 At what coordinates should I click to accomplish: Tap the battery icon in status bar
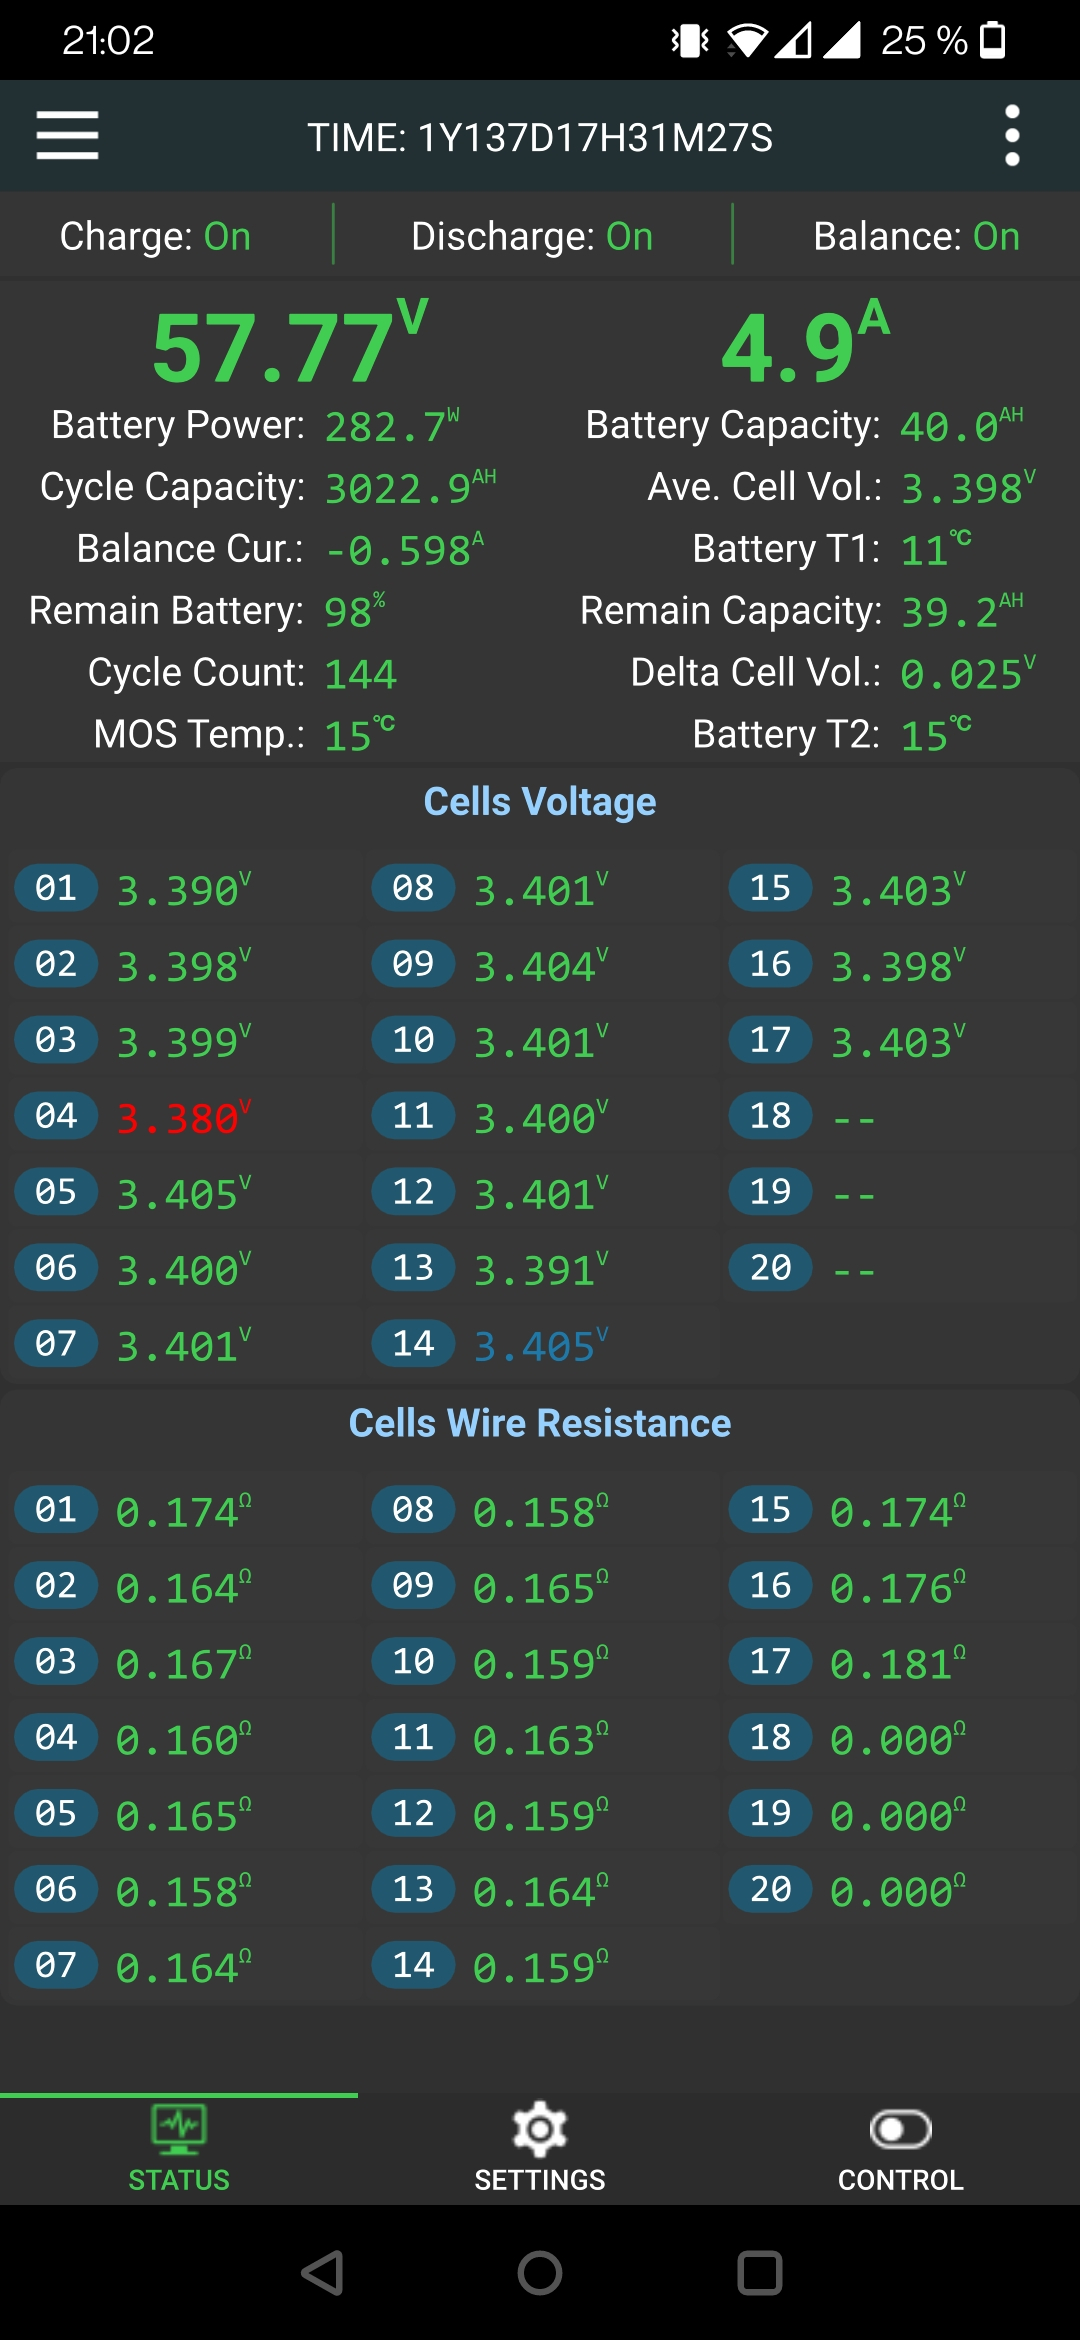(x=992, y=40)
